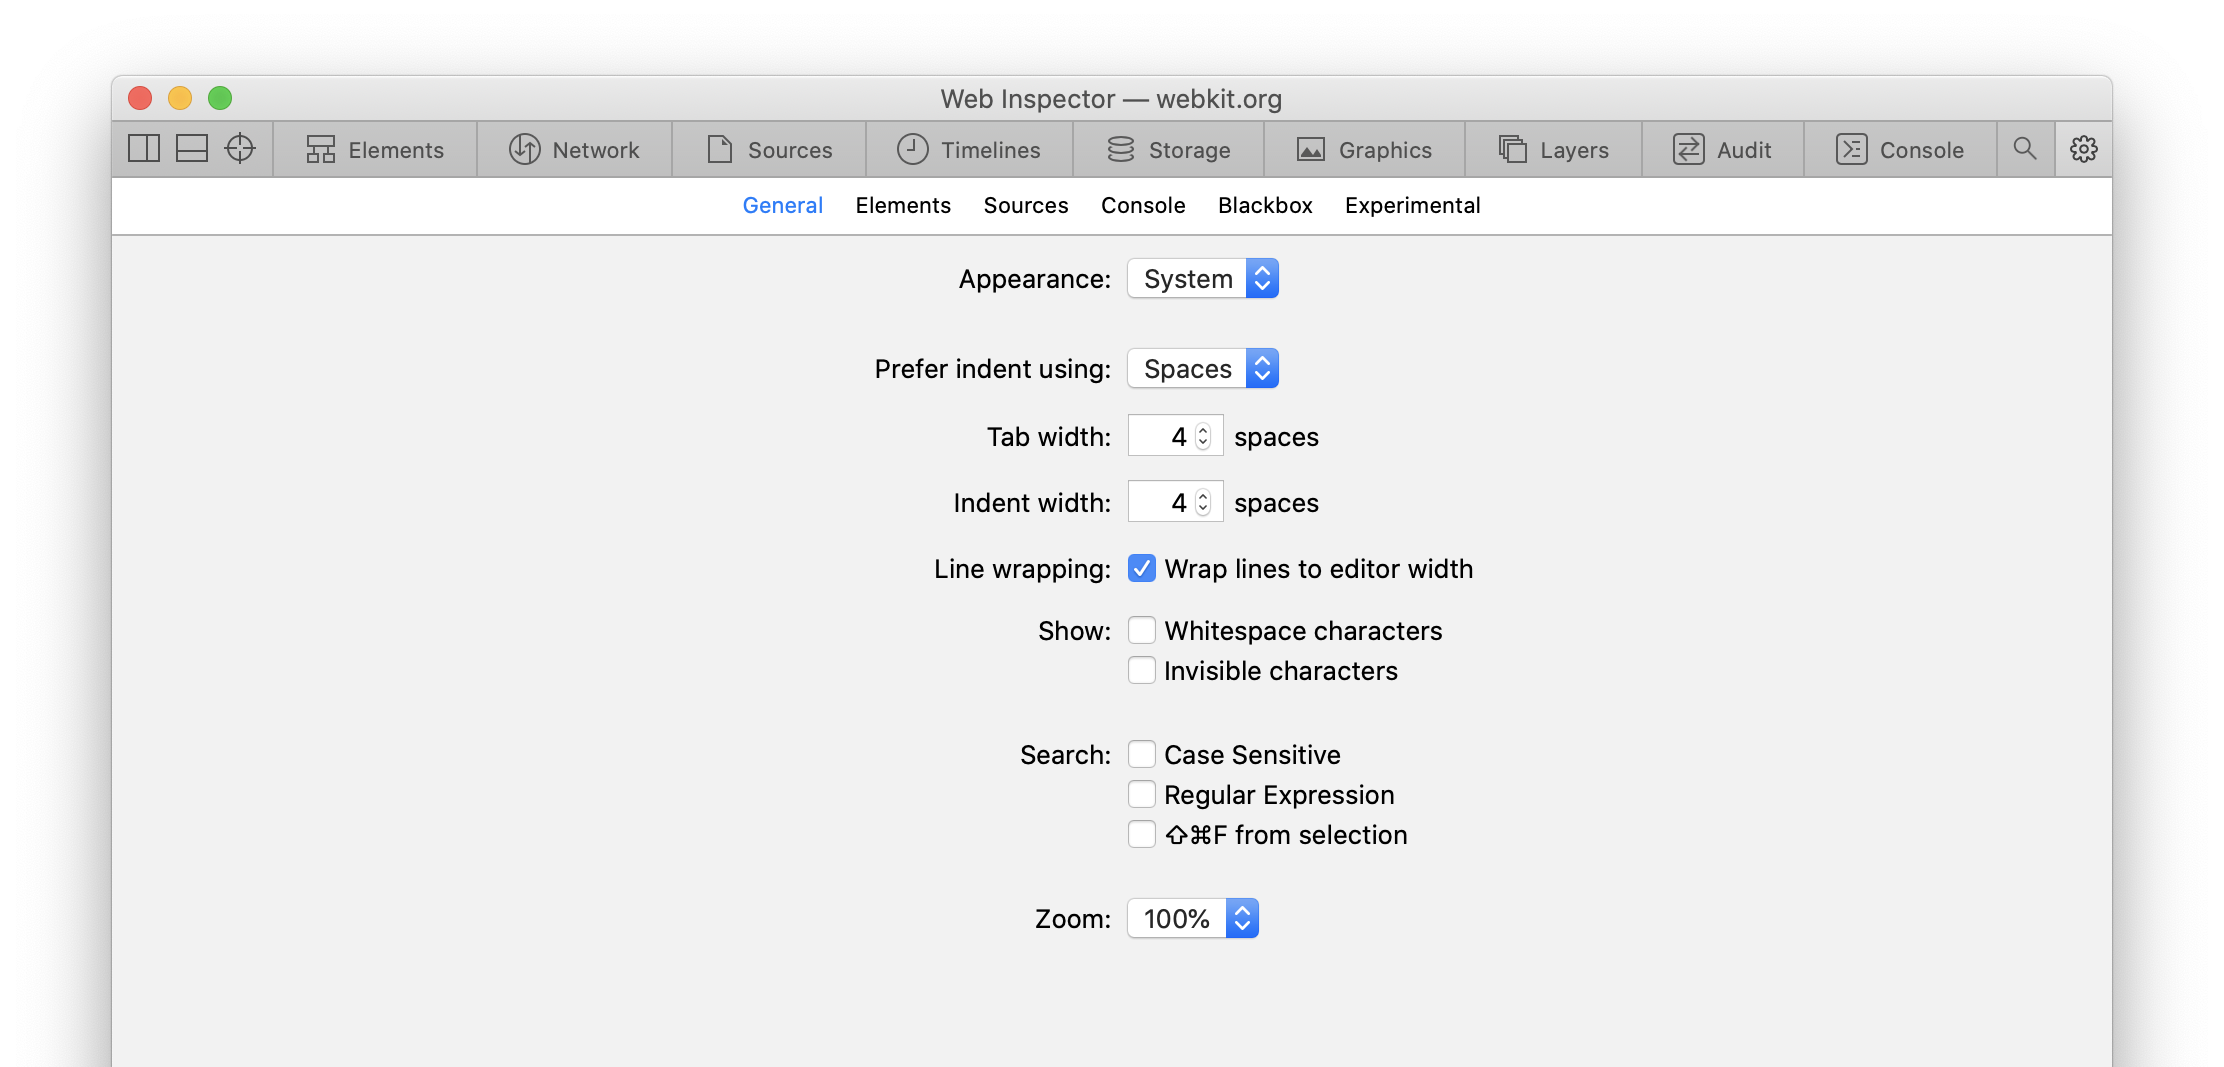Viewport: 2224px width, 1067px height.
Task: Dock Web Inspector to side of window
Action: pyautogui.click(x=144, y=149)
